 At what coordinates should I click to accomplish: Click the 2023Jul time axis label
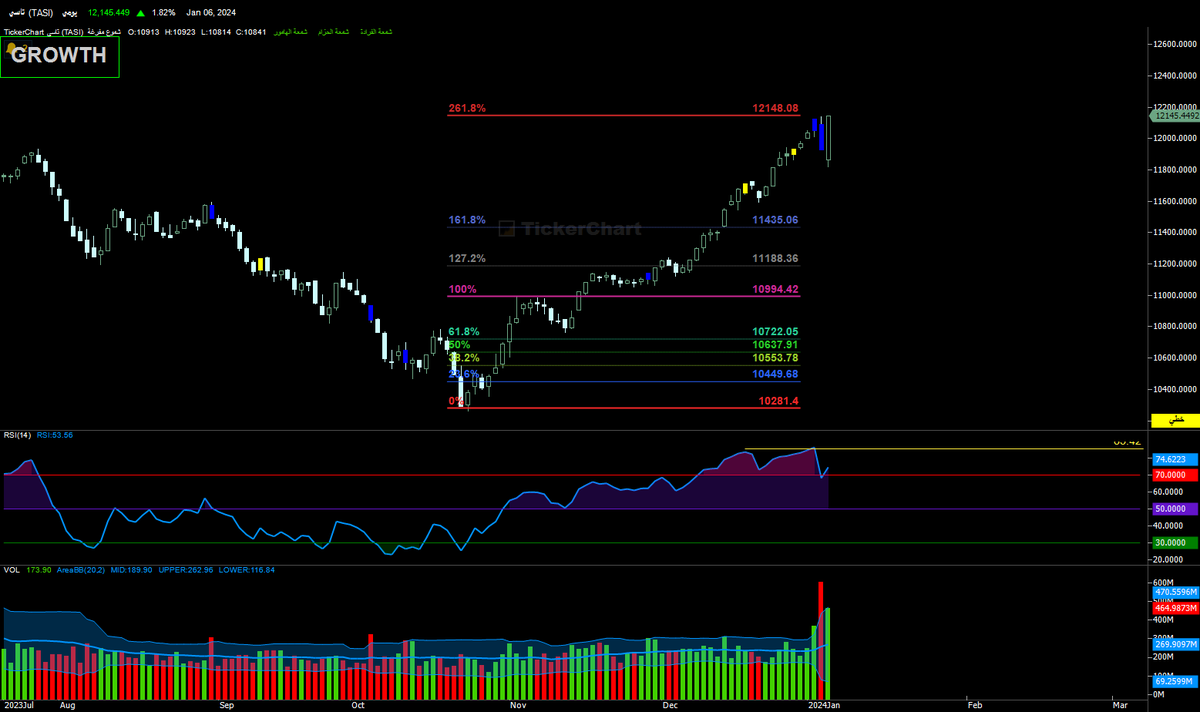(x=18, y=705)
